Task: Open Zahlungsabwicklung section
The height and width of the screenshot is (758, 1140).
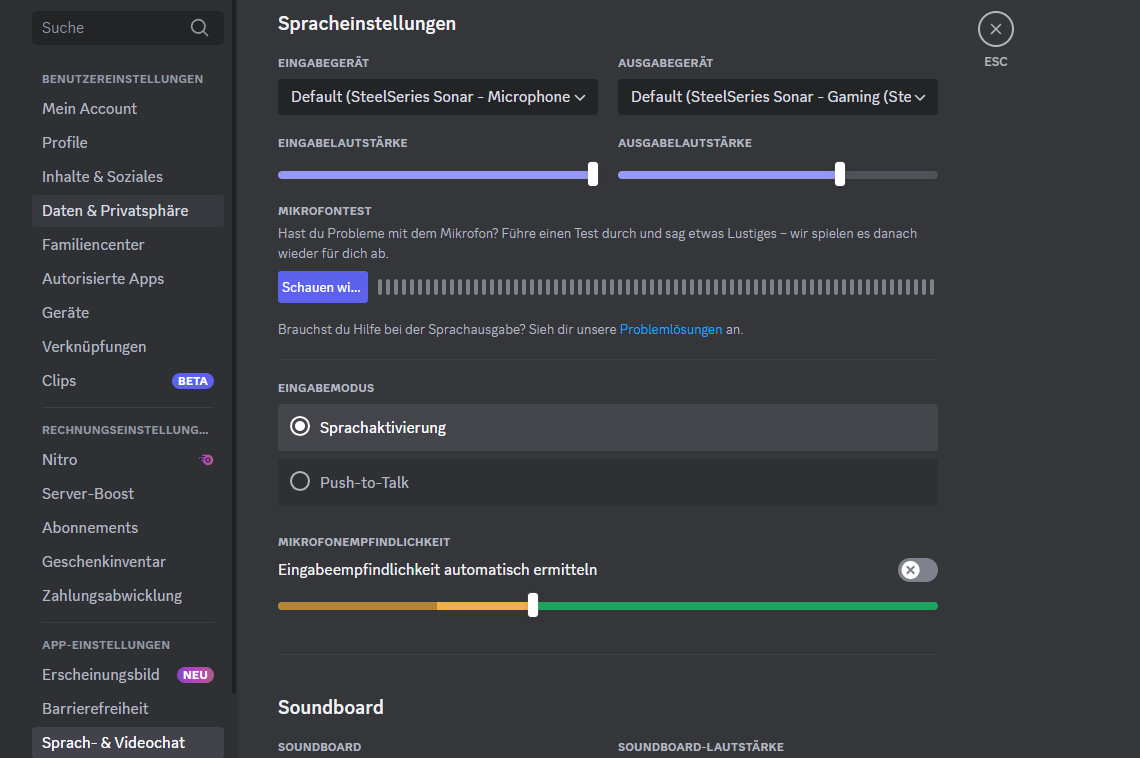Action: 128,596
